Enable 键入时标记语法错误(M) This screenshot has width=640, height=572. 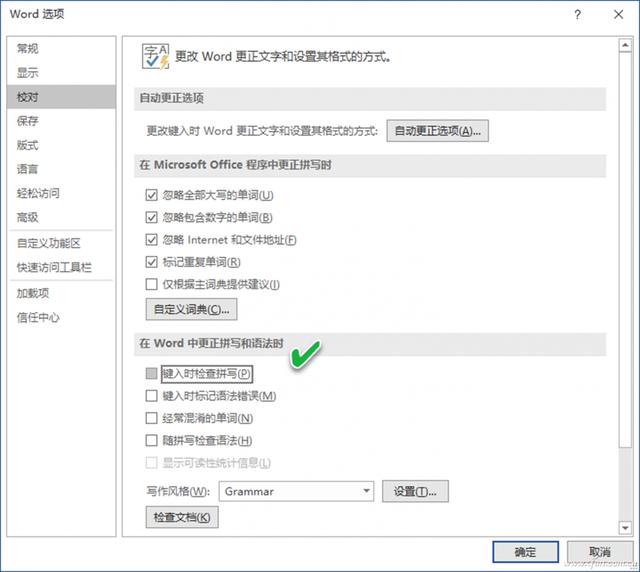click(151, 396)
